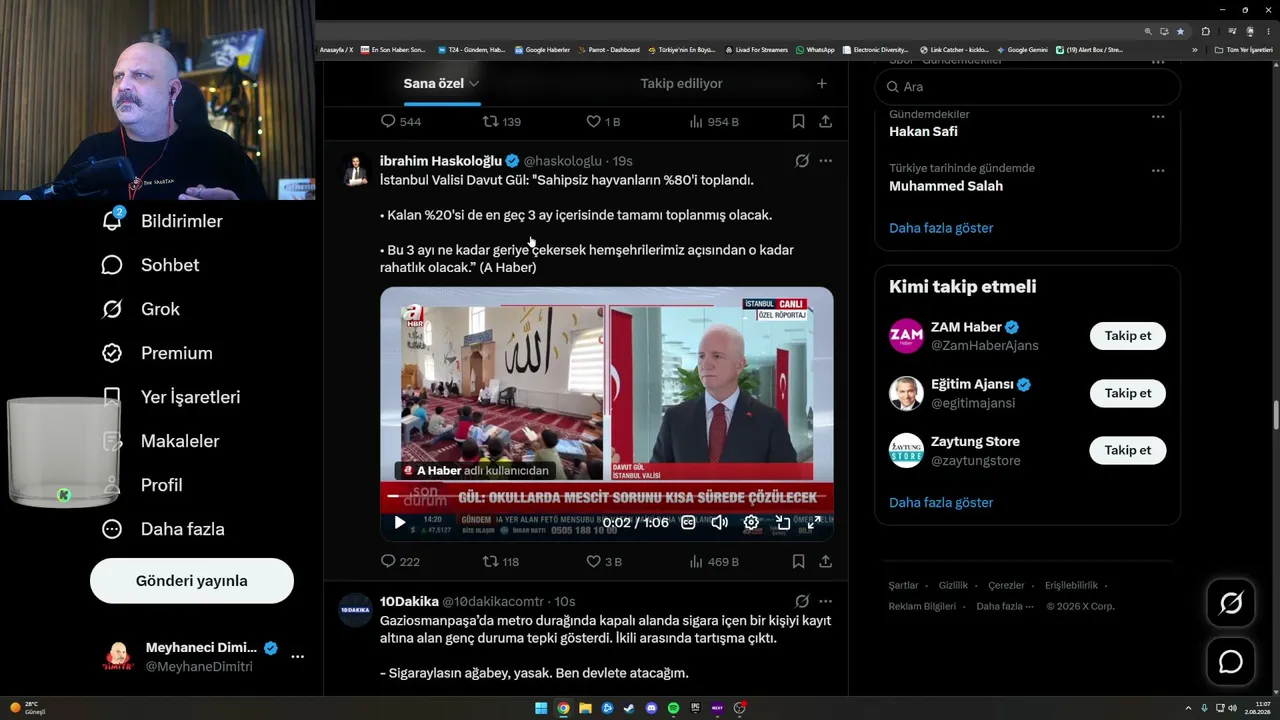Follow Zaytung Store

tap(1128, 450)
